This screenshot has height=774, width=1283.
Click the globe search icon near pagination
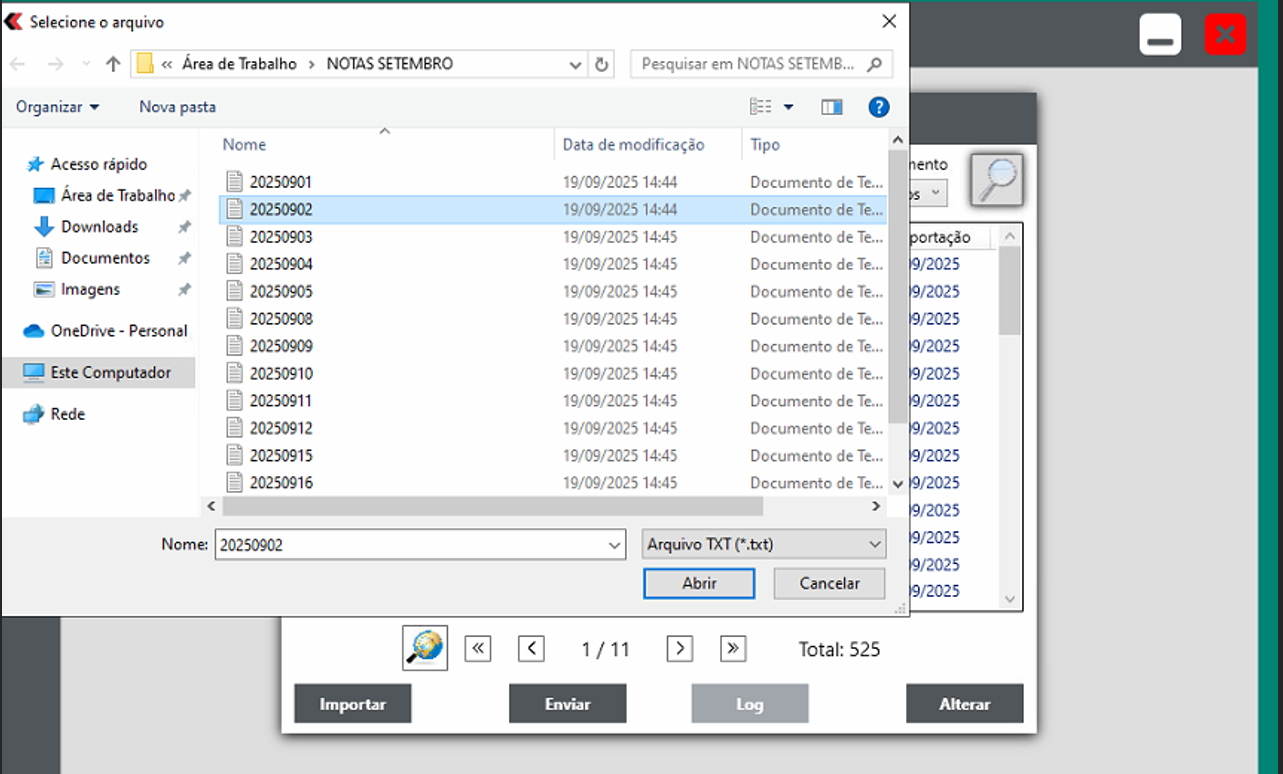pyautogui.click(x=425, y=648)
